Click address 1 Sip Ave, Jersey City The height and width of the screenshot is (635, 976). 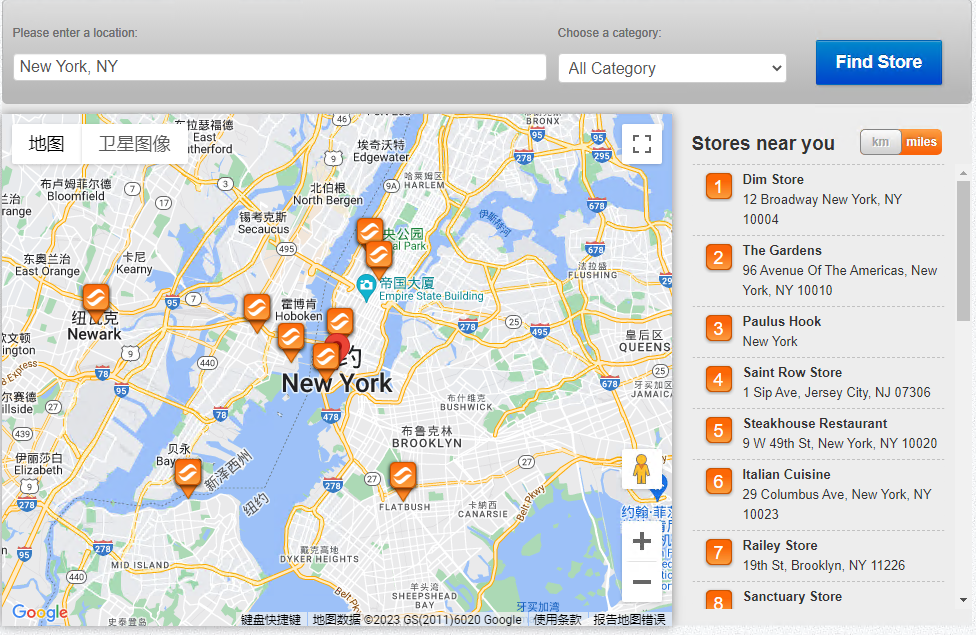pos(837,393)
